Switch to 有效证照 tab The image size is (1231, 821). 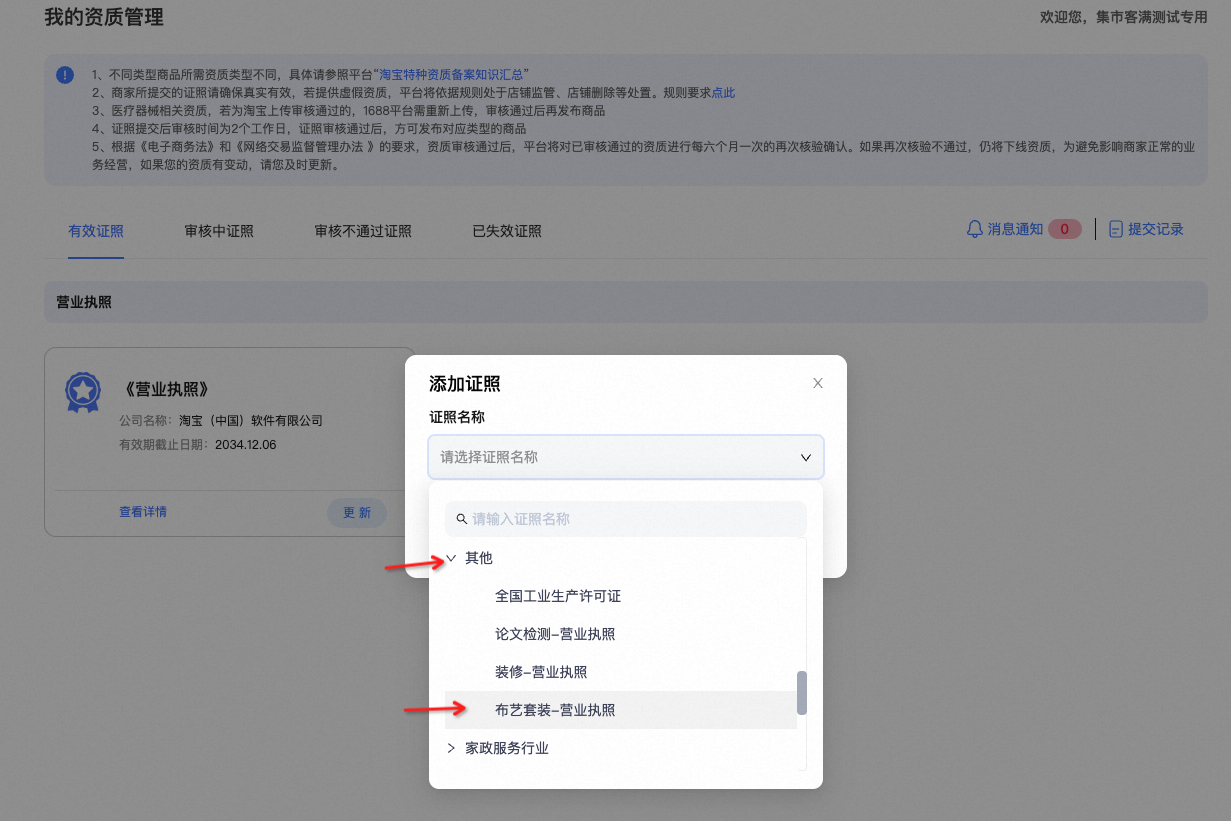pos(96,231)
